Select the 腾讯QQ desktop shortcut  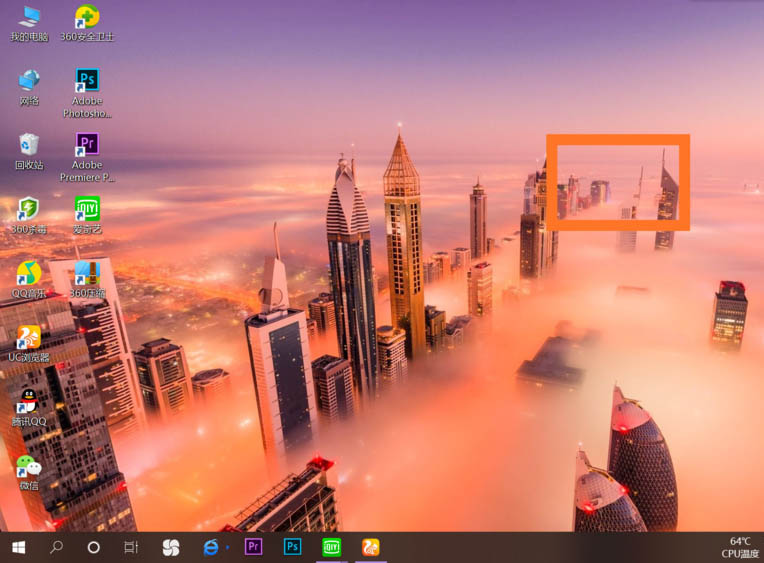(x=29, y=408)
